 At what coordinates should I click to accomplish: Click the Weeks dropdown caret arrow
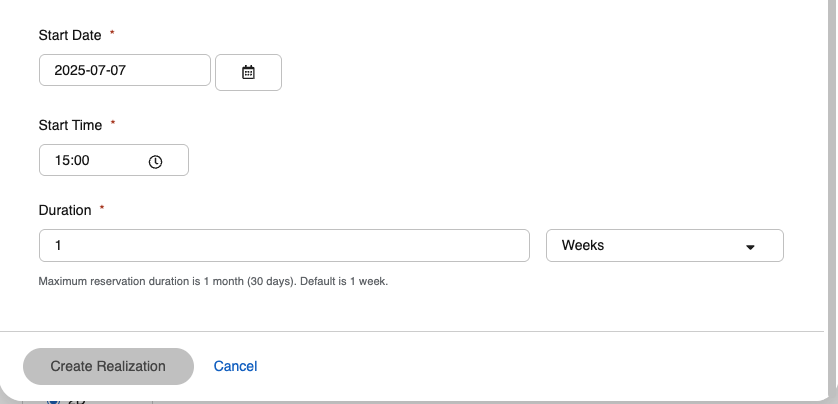coord(750,246)
